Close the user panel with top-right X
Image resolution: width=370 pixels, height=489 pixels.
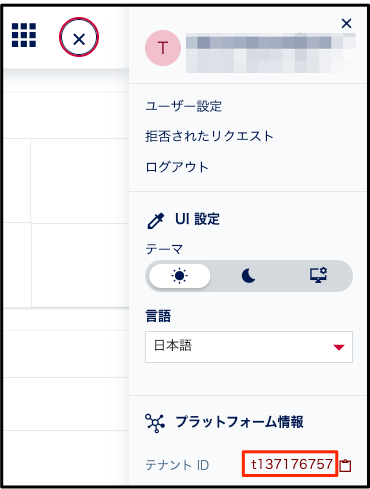pyautogui.click(x=347, y=23)
